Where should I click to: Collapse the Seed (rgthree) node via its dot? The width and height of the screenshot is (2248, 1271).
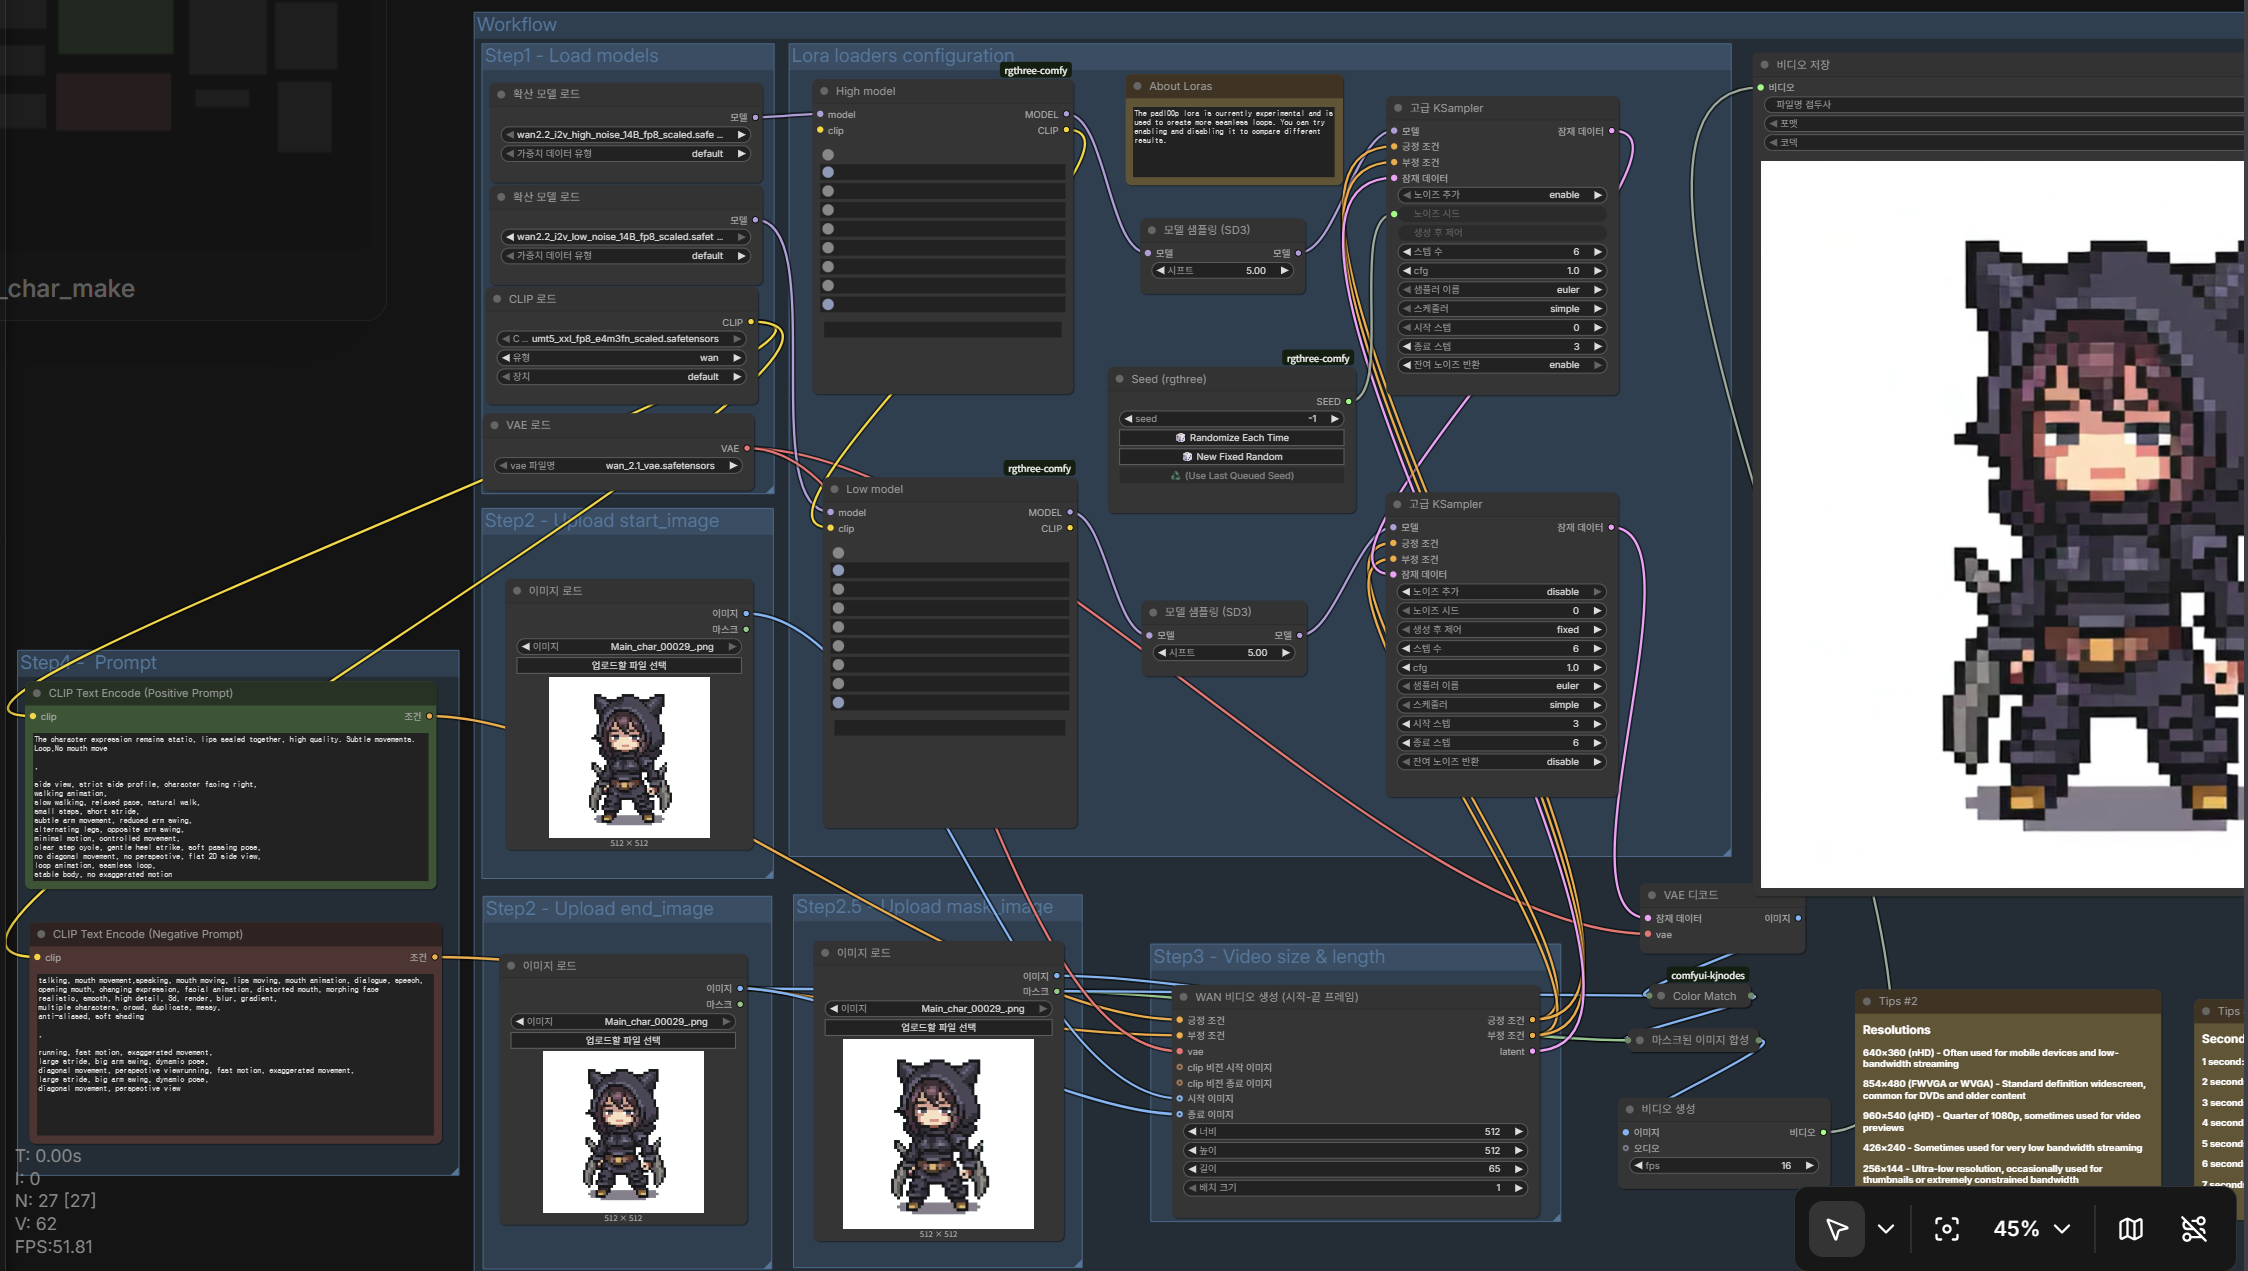coord(1119,379)
